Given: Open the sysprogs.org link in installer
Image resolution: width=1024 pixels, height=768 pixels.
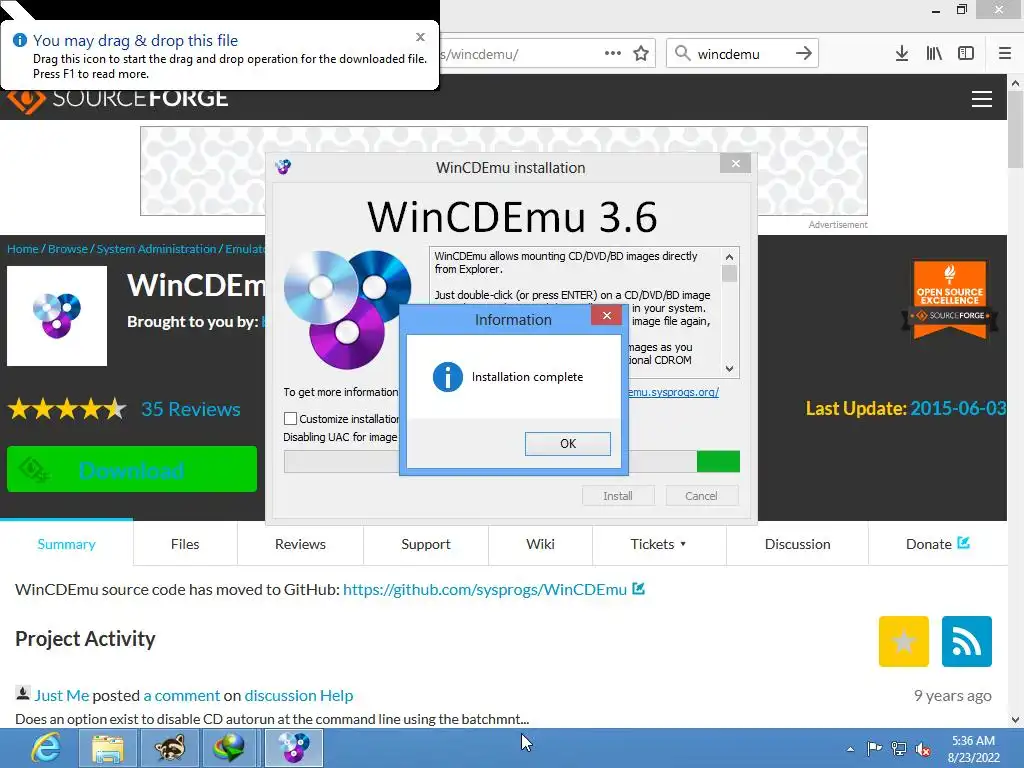Looking at the screenshot, I should point(673,392).
